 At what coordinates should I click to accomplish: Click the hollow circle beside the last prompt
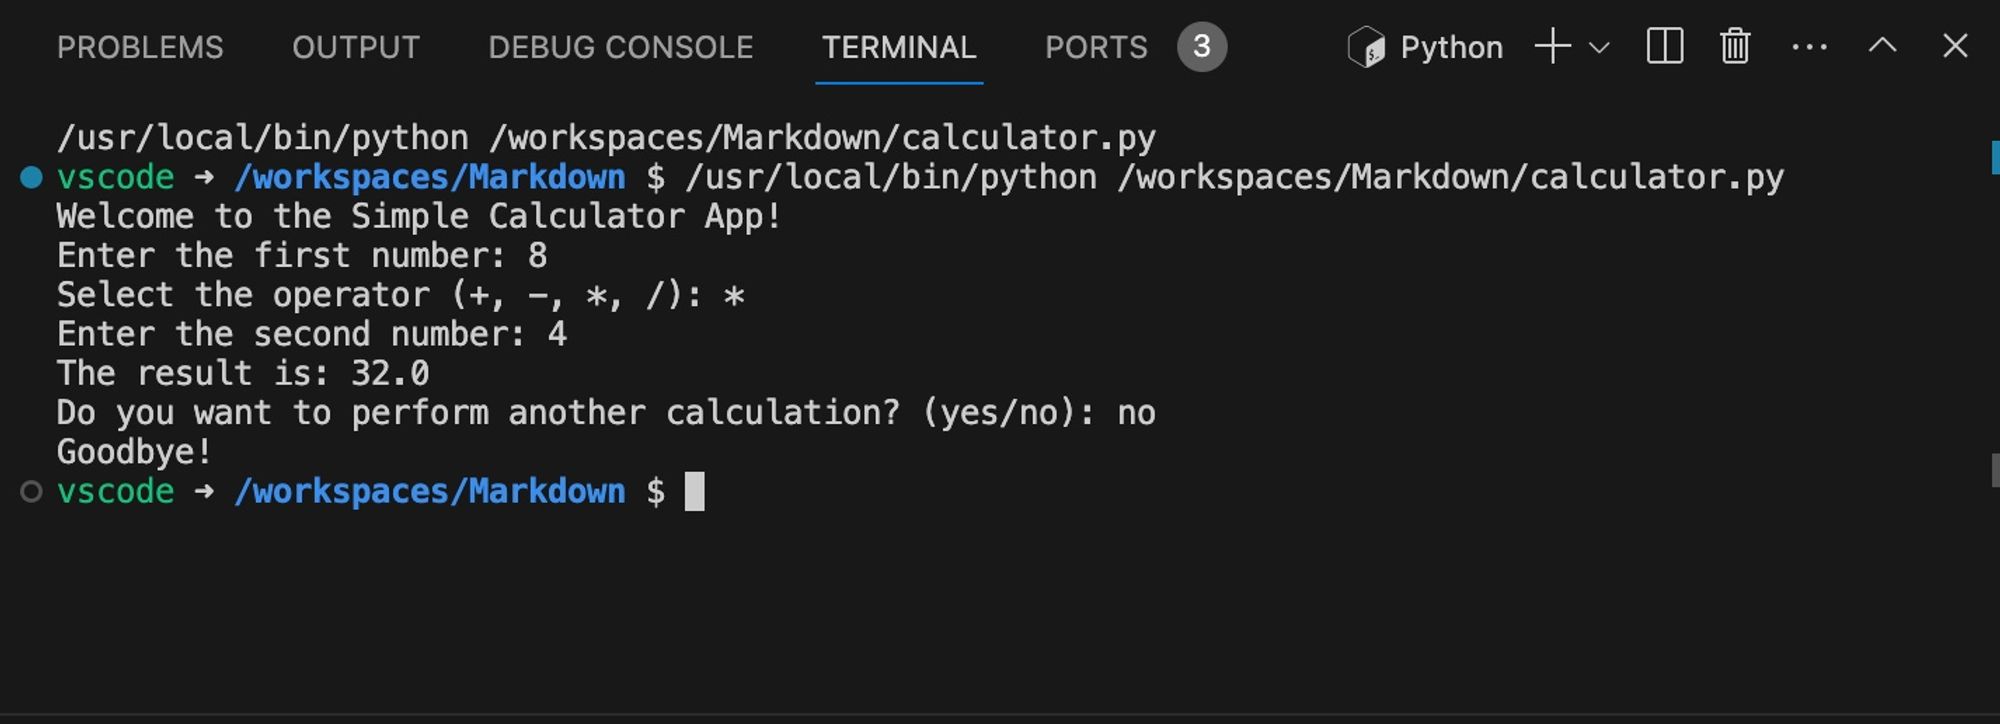(30, 491)
